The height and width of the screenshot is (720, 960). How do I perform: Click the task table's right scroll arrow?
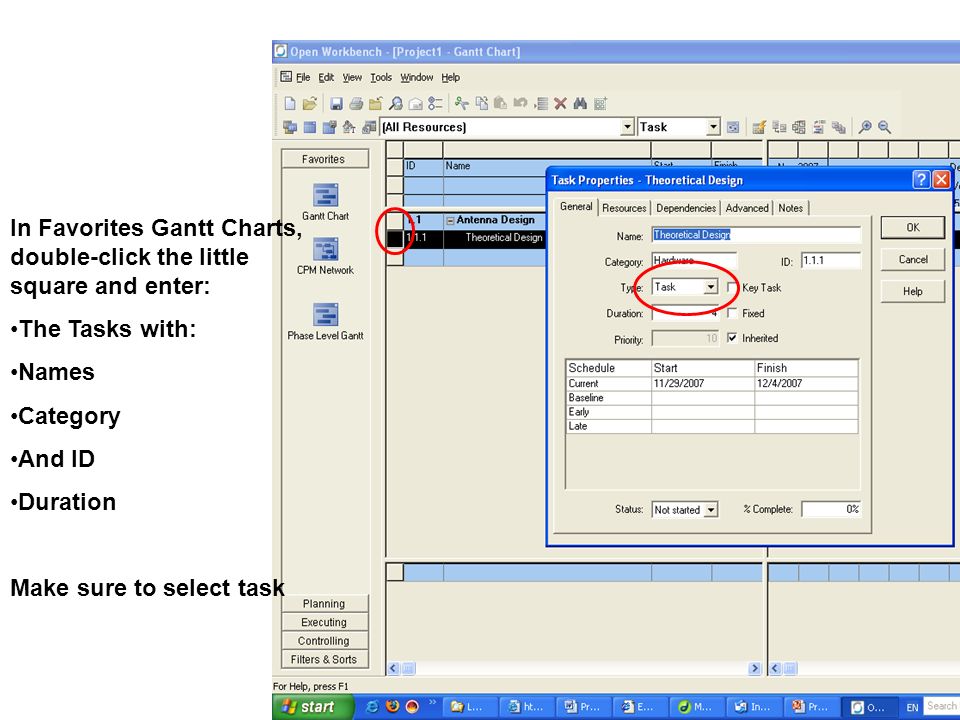[754, 669]
